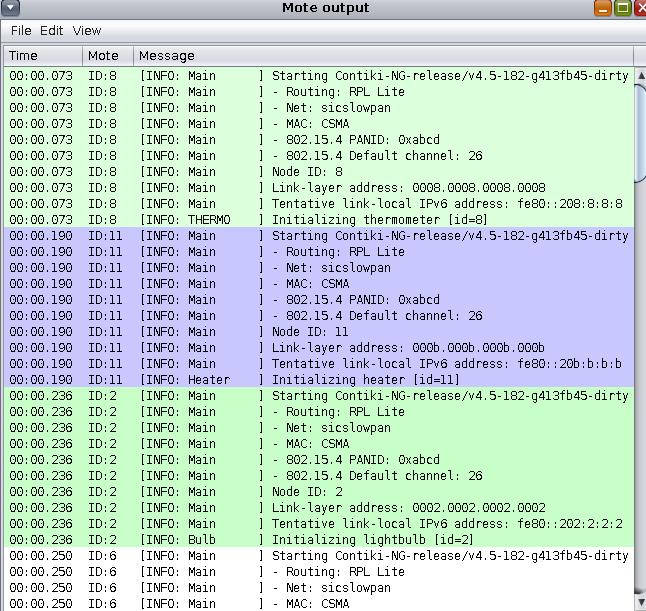Select the 'Initializing lightbulb [id=2]' row
This screenshot has height=611, width=646.
point(318,539)
